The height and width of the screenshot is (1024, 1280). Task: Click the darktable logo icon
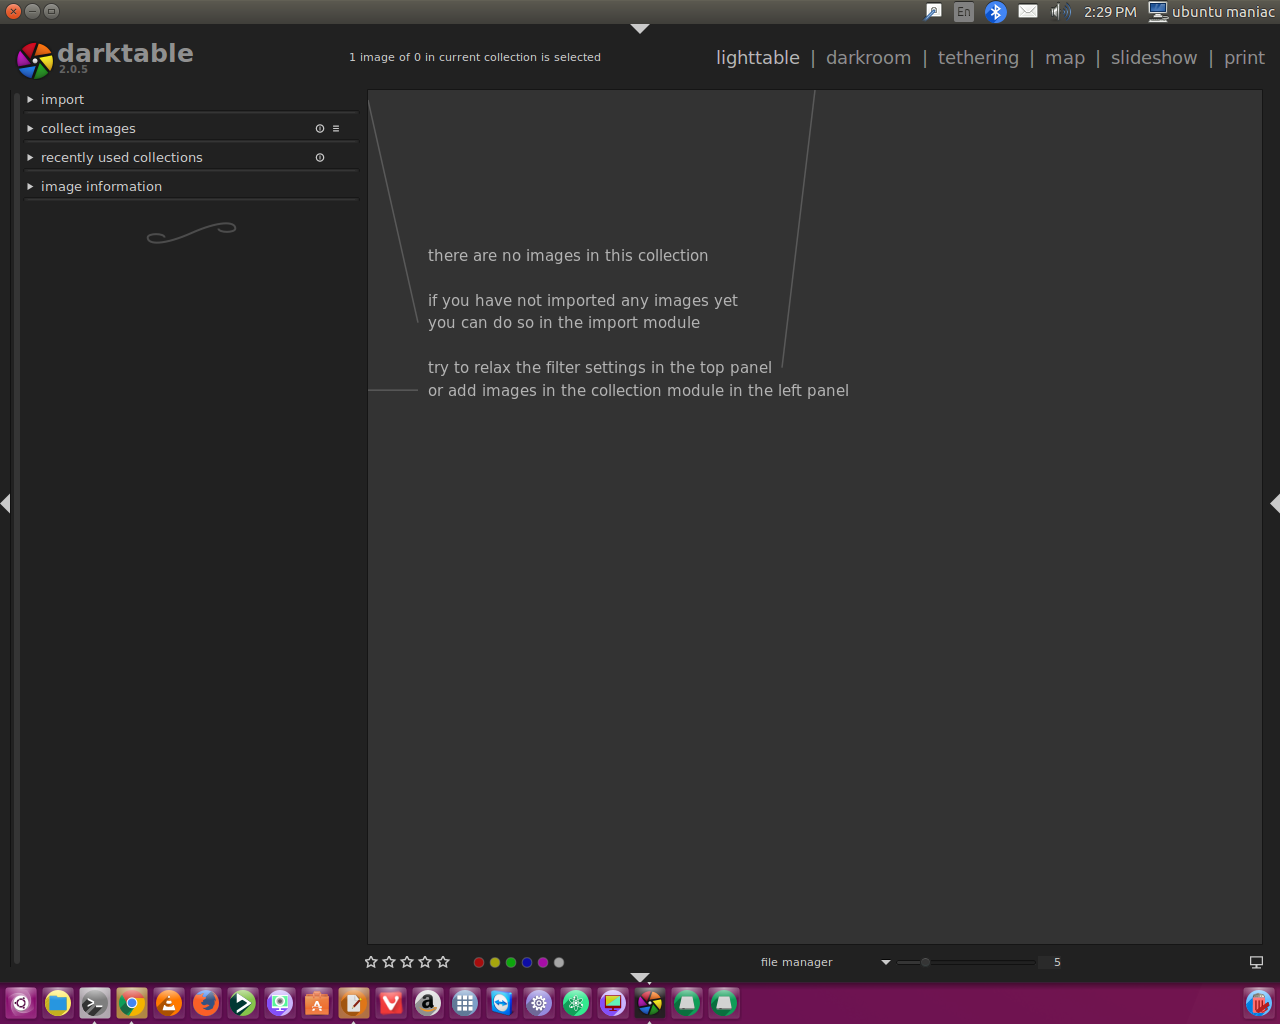(35, 60)
